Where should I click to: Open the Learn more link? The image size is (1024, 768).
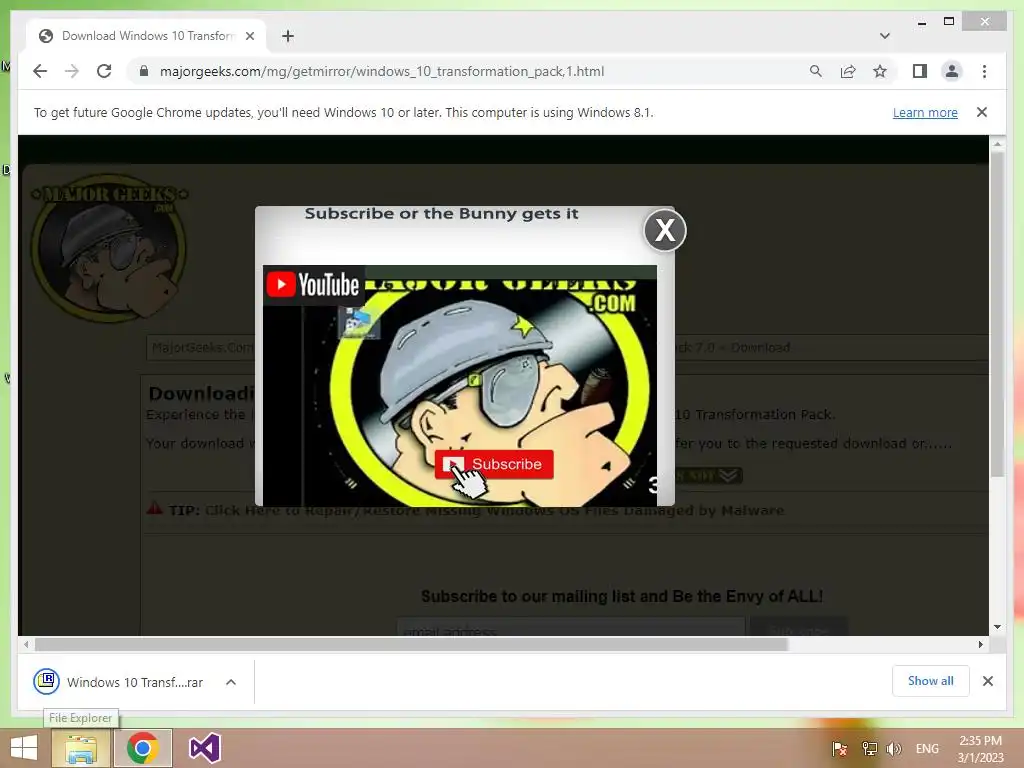click(925, 112)
